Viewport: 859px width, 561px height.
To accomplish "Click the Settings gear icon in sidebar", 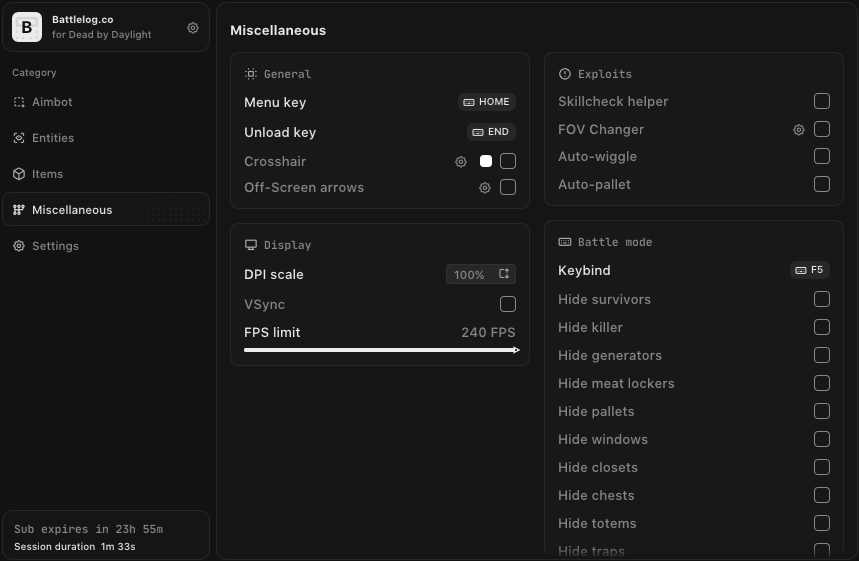I will (19, 246).
